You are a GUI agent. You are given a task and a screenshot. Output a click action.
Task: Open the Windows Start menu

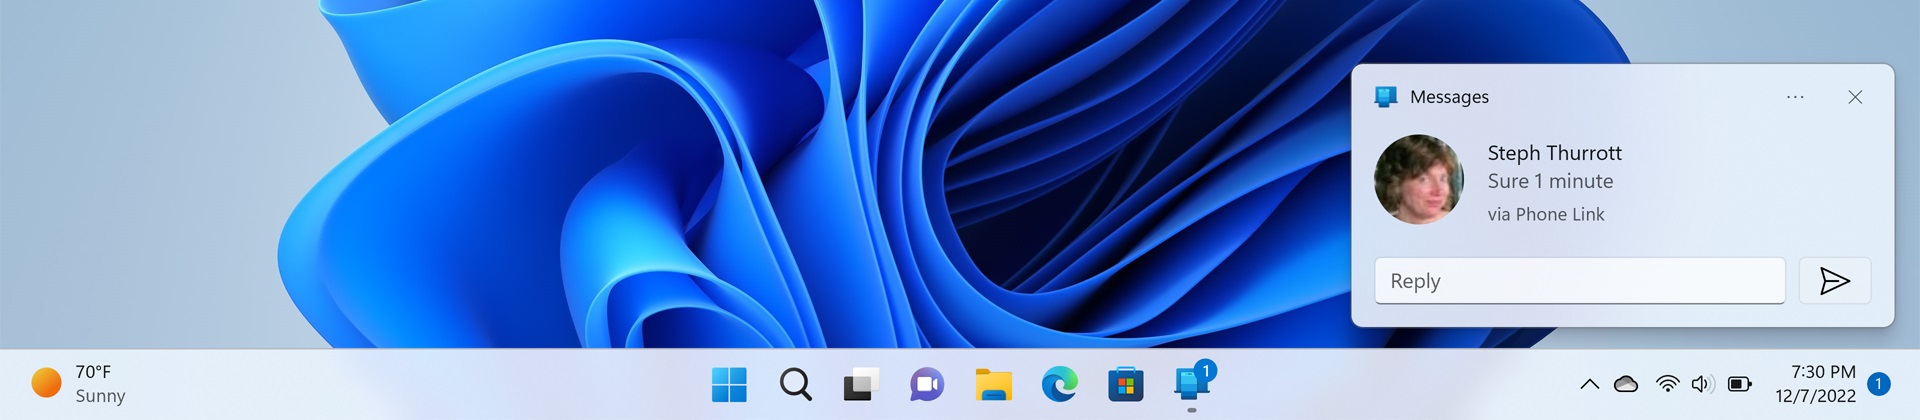coord(729,385)
